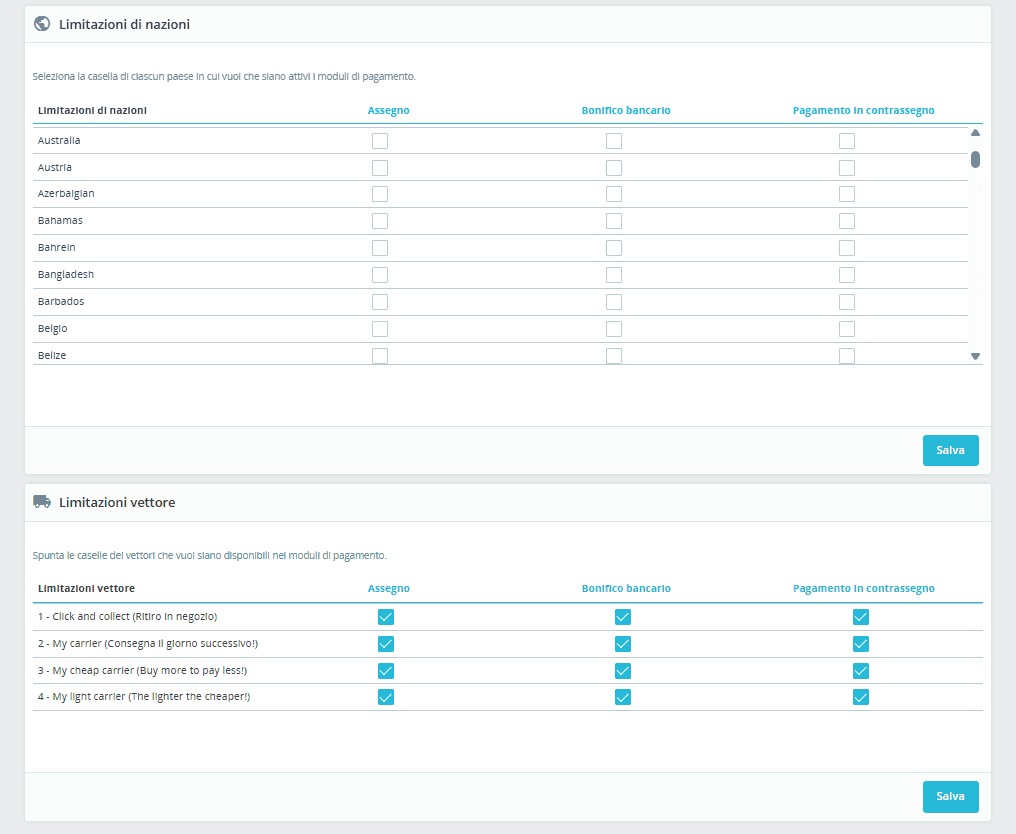Uncheck Bonifico bancario for My carrier
The image size is (1016, 834).
click(623, 644)
